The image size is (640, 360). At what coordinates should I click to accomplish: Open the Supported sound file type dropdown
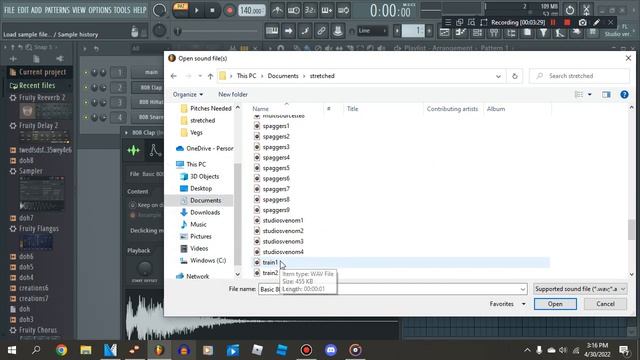[580, 289]
